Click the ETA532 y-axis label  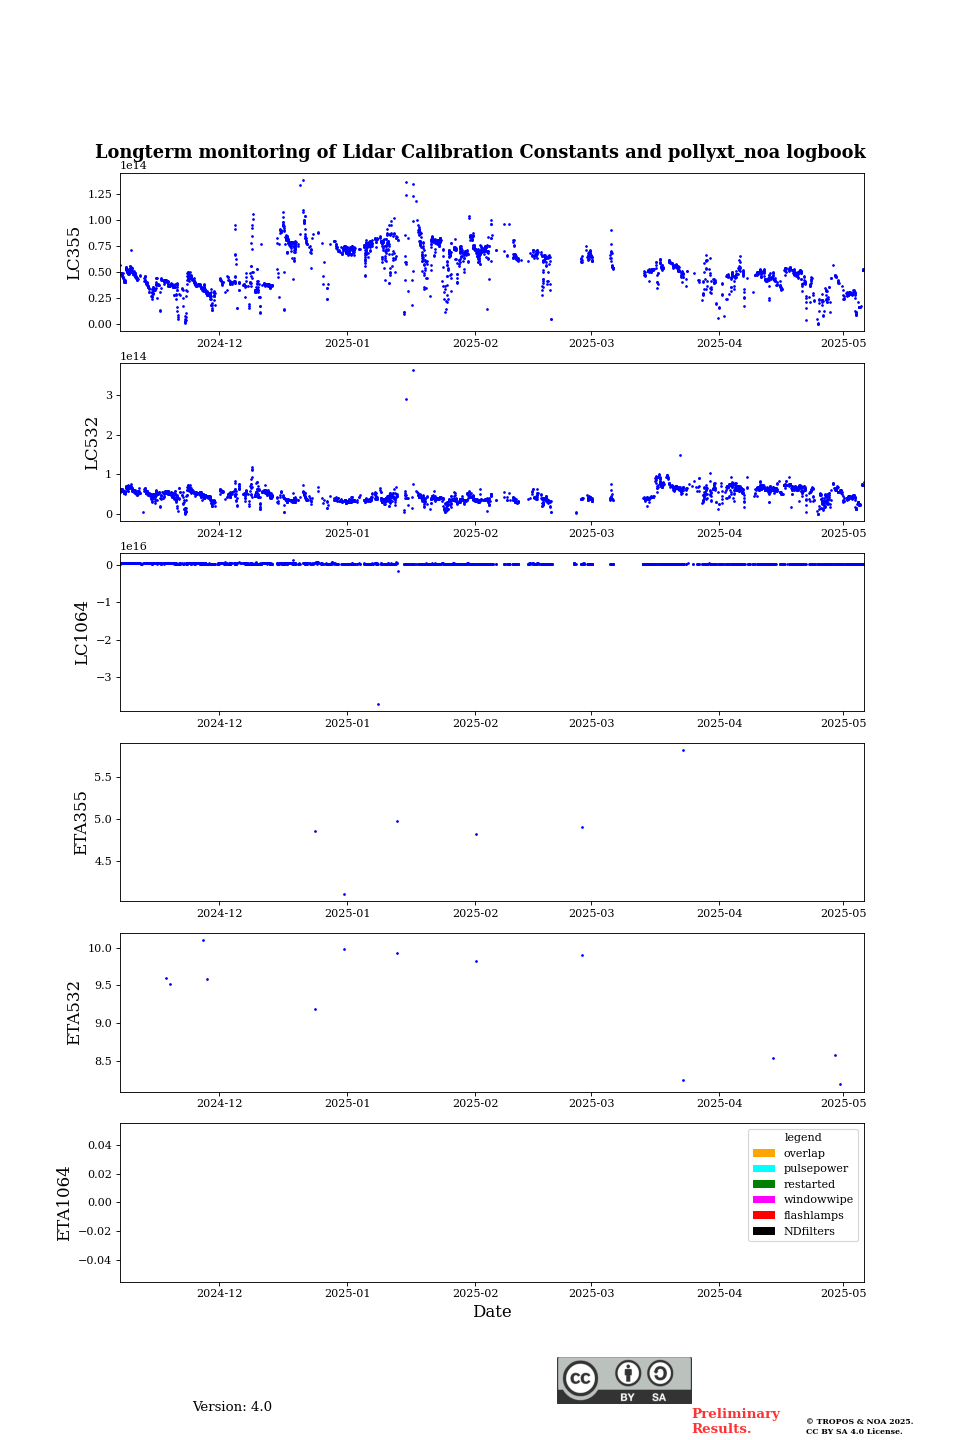pyautogui.click(x=74, y=1013)
